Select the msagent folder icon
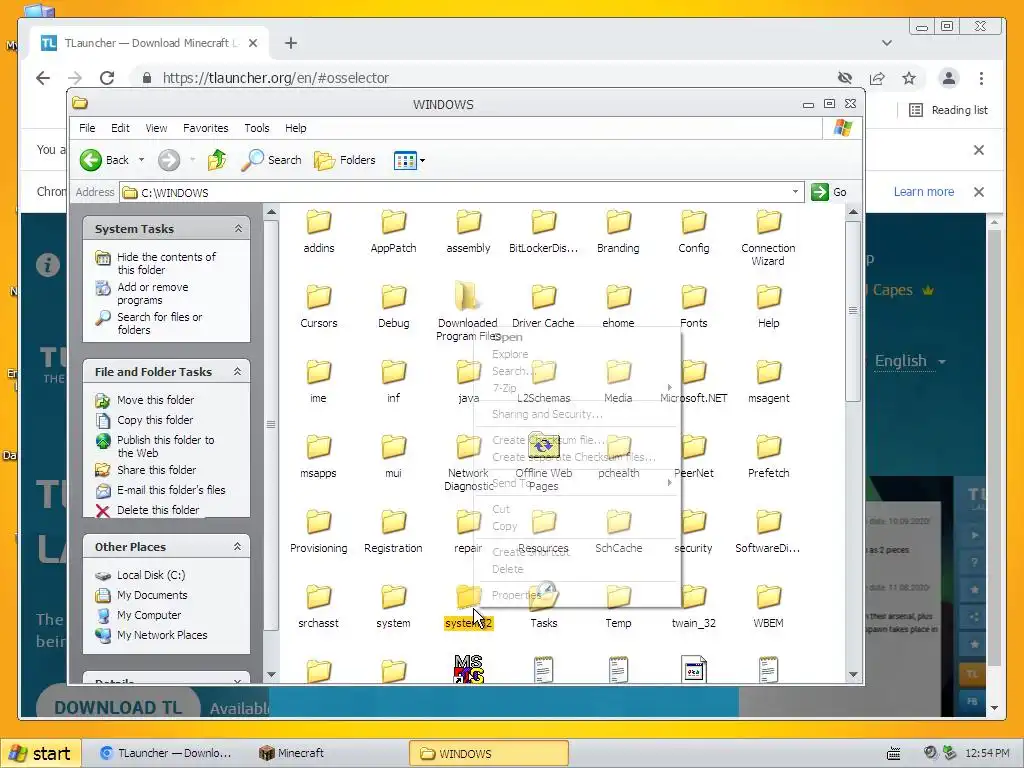 [769, 372]
